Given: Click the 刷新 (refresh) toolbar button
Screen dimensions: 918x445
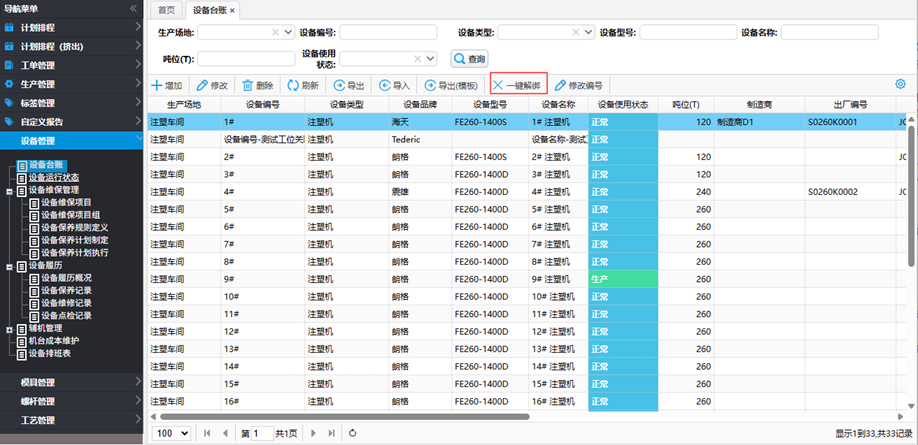Looking at the screenshot, I should coord(303,86).
